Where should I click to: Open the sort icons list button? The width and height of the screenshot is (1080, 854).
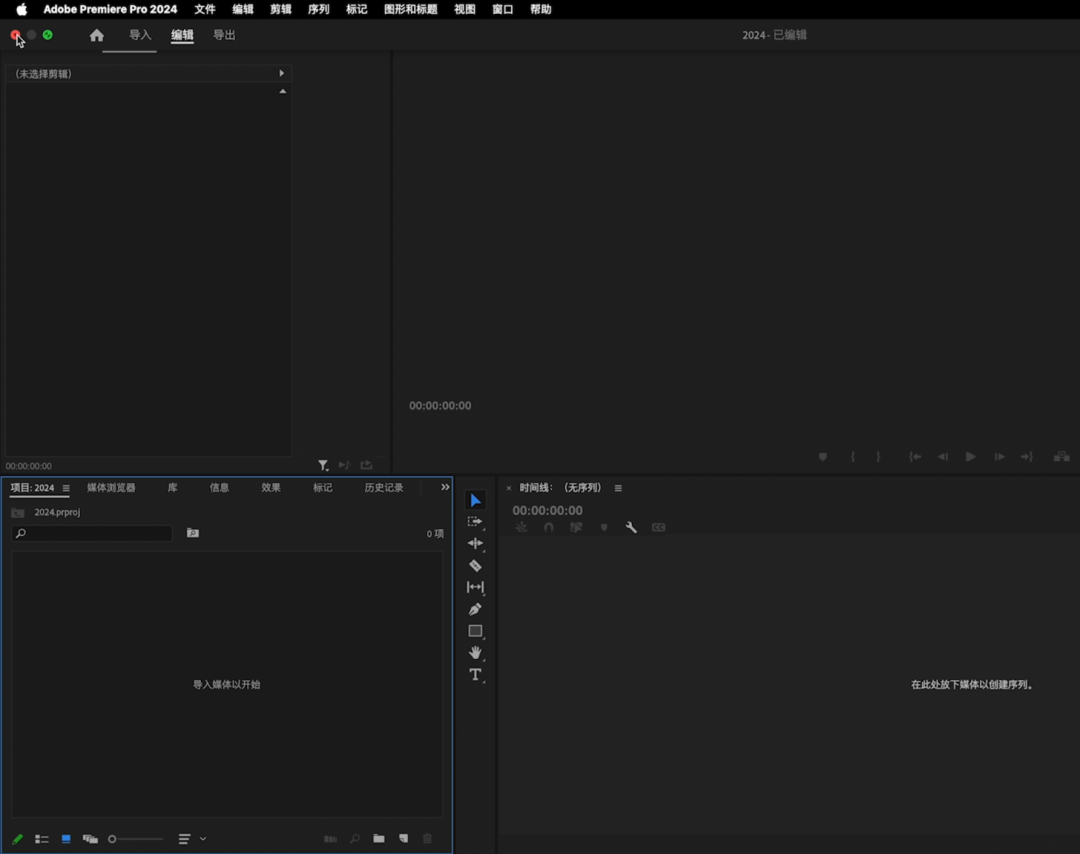[185, 839]
